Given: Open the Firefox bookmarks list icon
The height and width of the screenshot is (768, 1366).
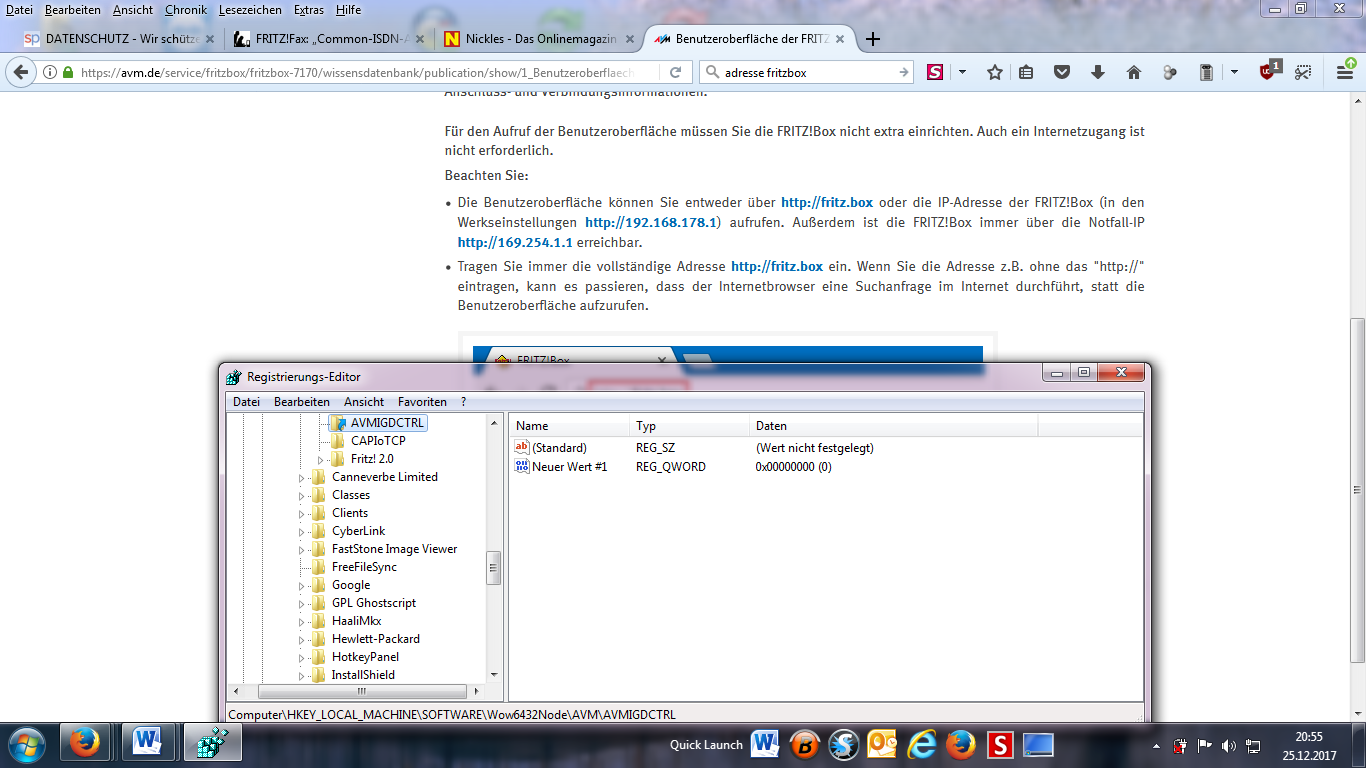Looking at the screenshot, I should (x=1026, y=72).
